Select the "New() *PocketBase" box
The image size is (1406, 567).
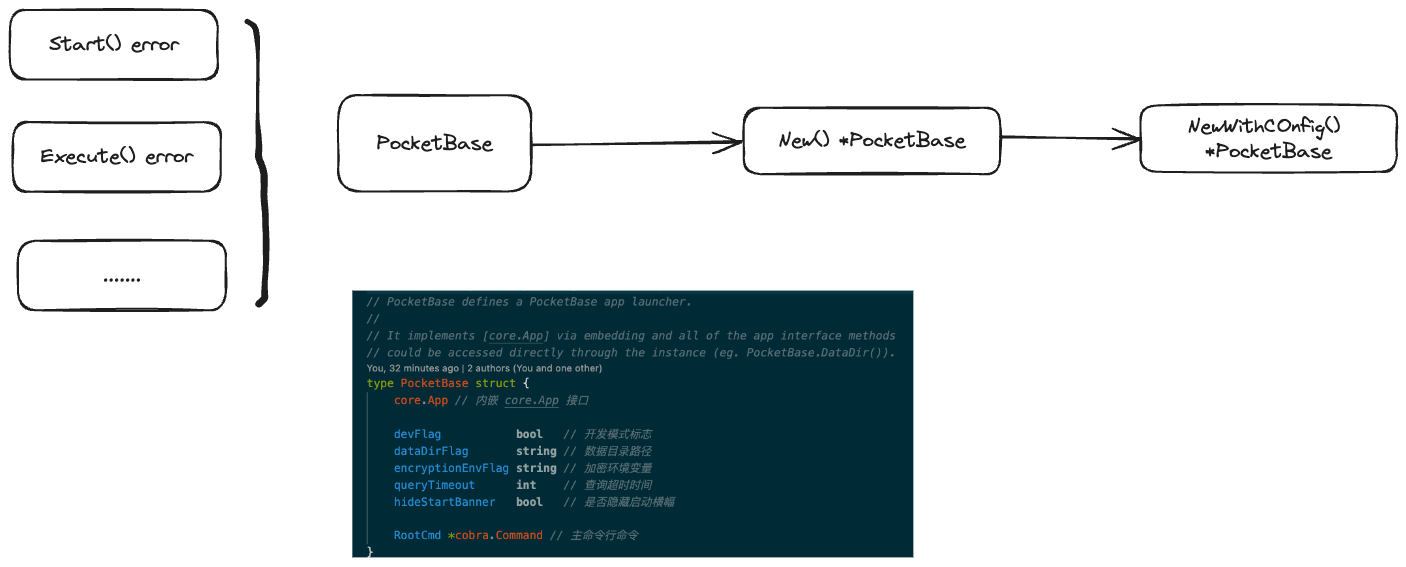coord(872,140)
